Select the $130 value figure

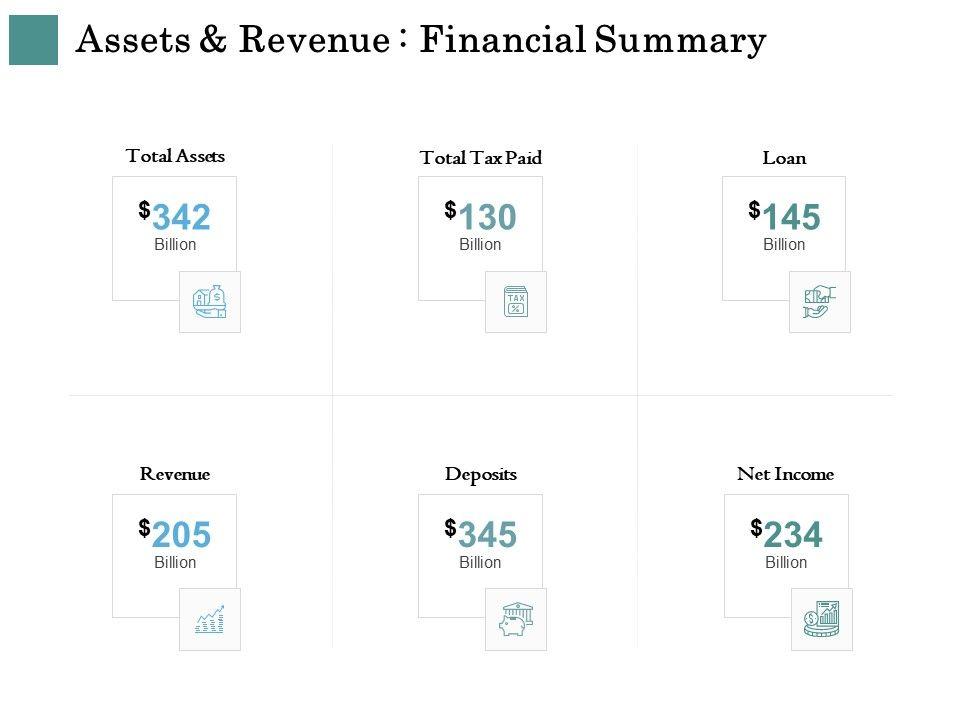pos(482,217)
